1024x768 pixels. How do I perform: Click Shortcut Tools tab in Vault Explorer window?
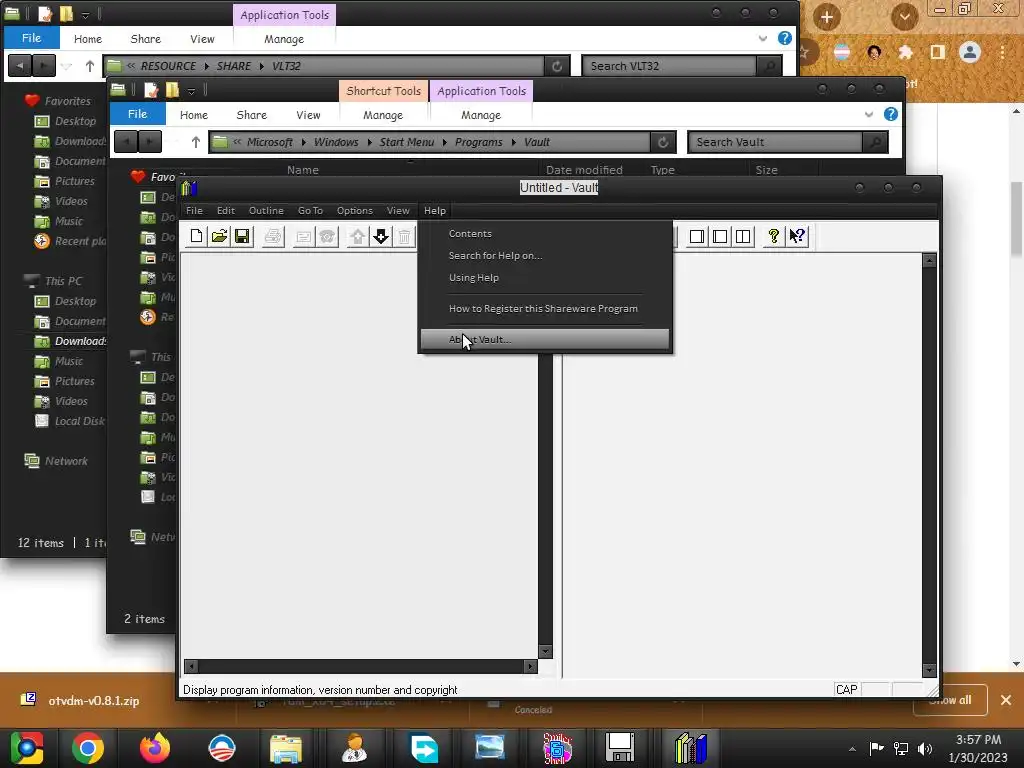pos(383,91)
